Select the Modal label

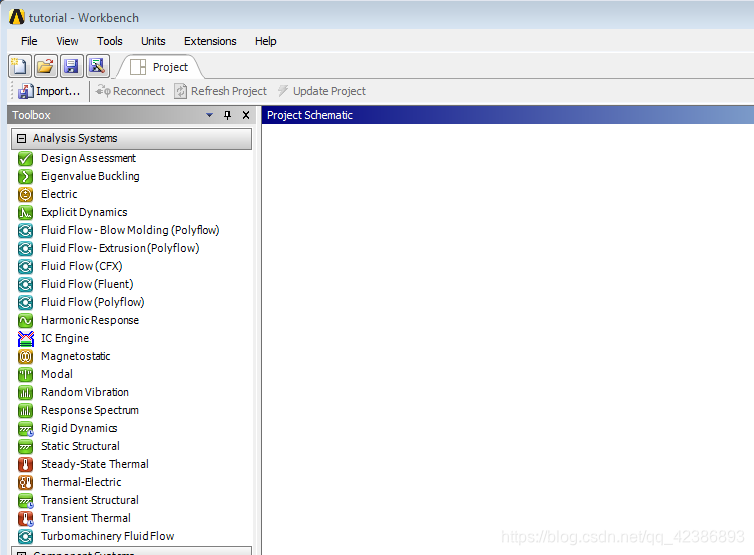(57, 374)
